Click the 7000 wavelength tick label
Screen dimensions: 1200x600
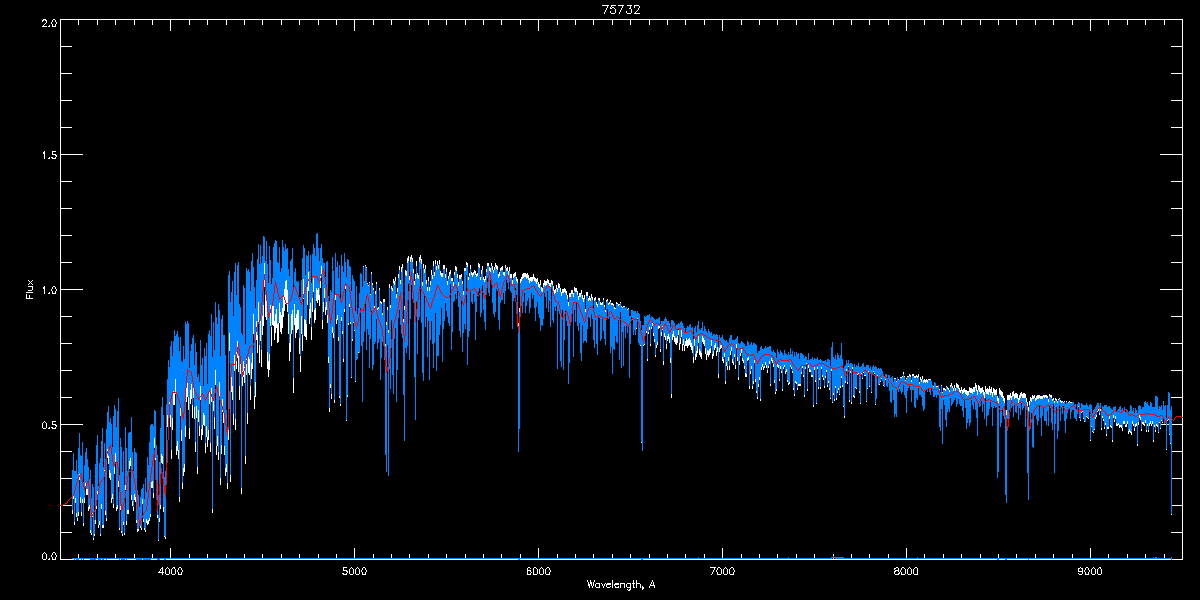723,572
